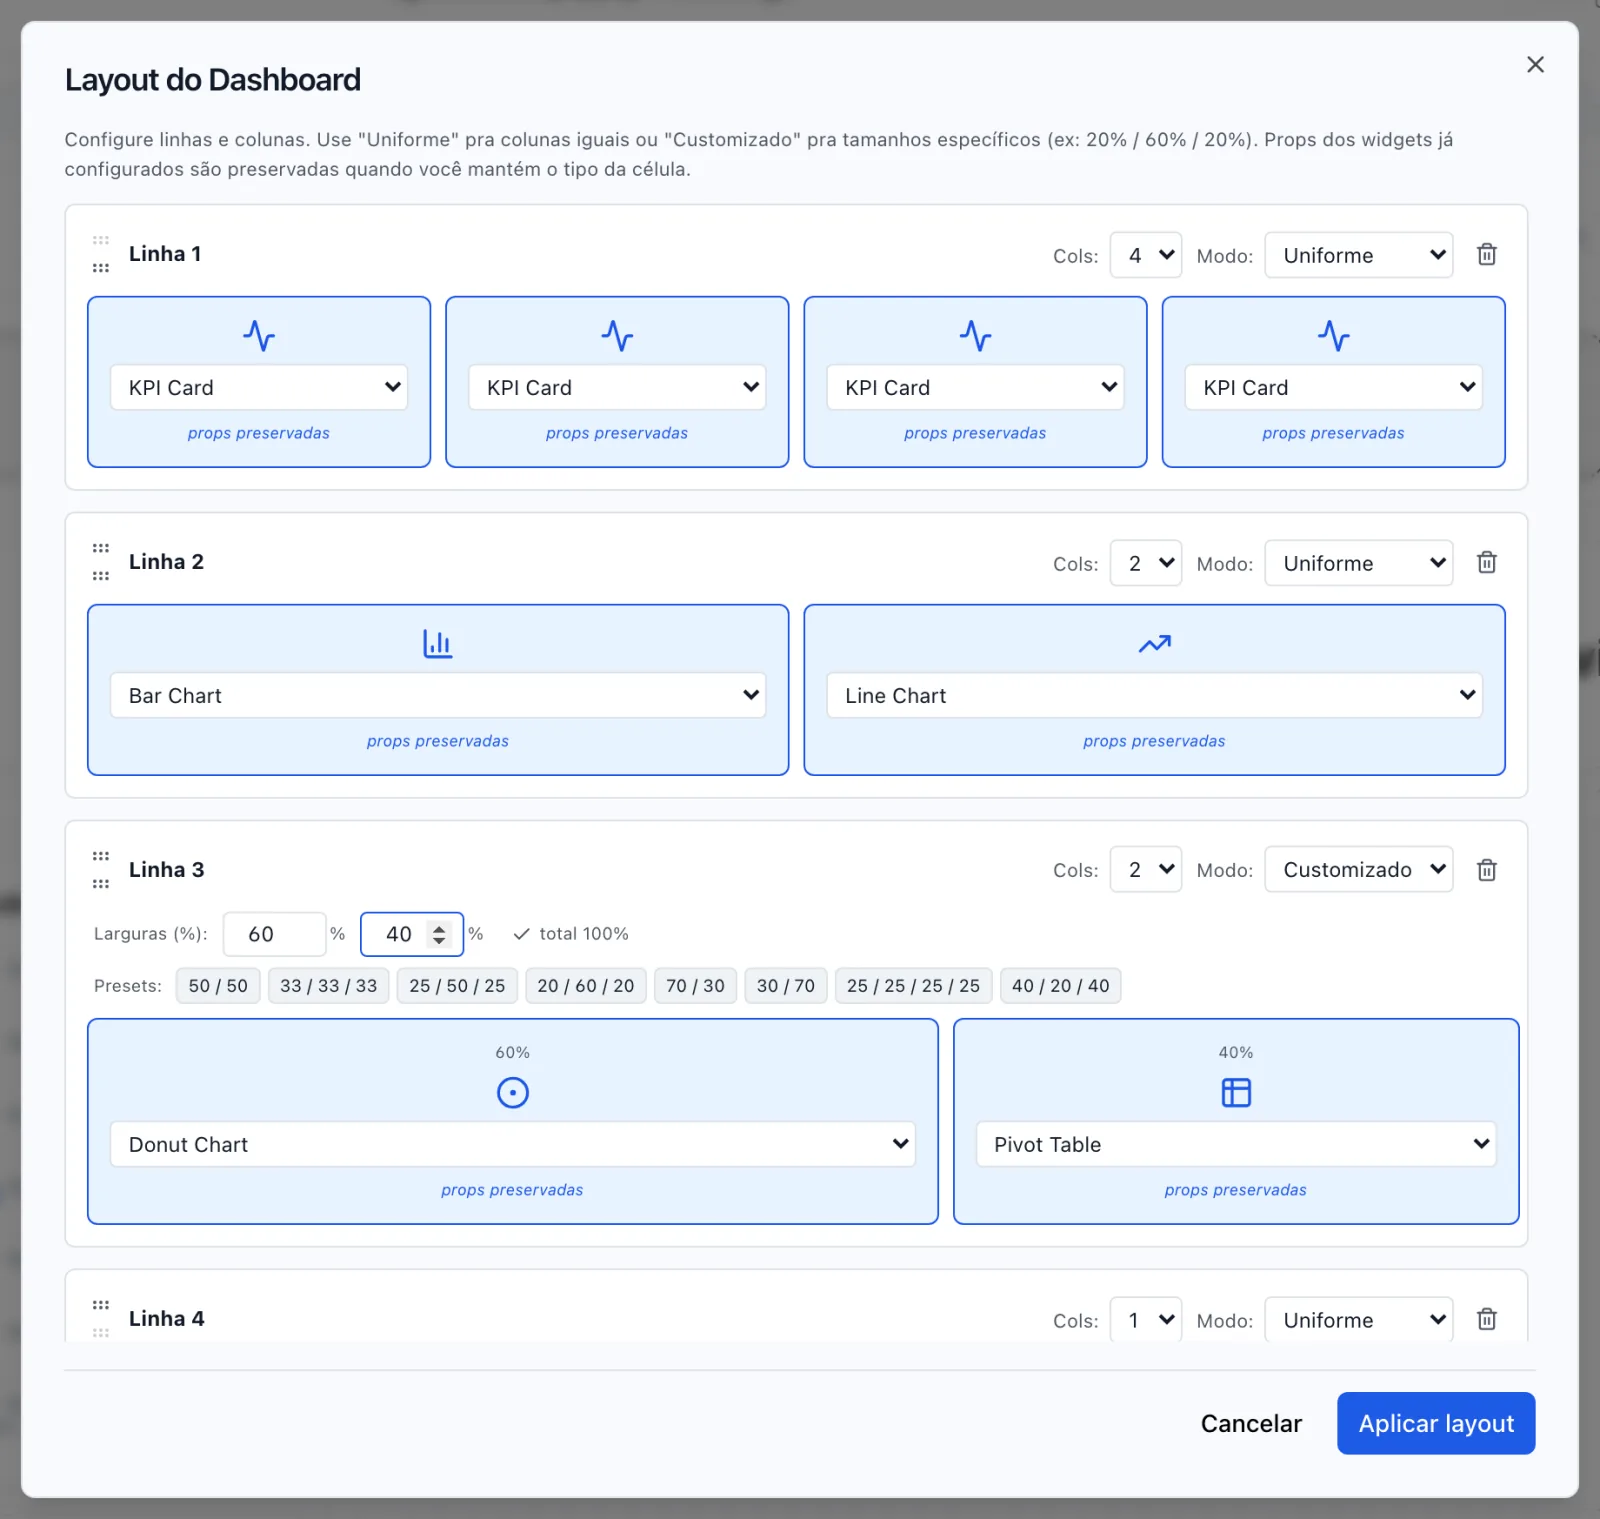Open the Donut Chart widget type dropdown
This screenshot has width=1600, height=1519.
pyautogui.click(x=513, y=1144)
